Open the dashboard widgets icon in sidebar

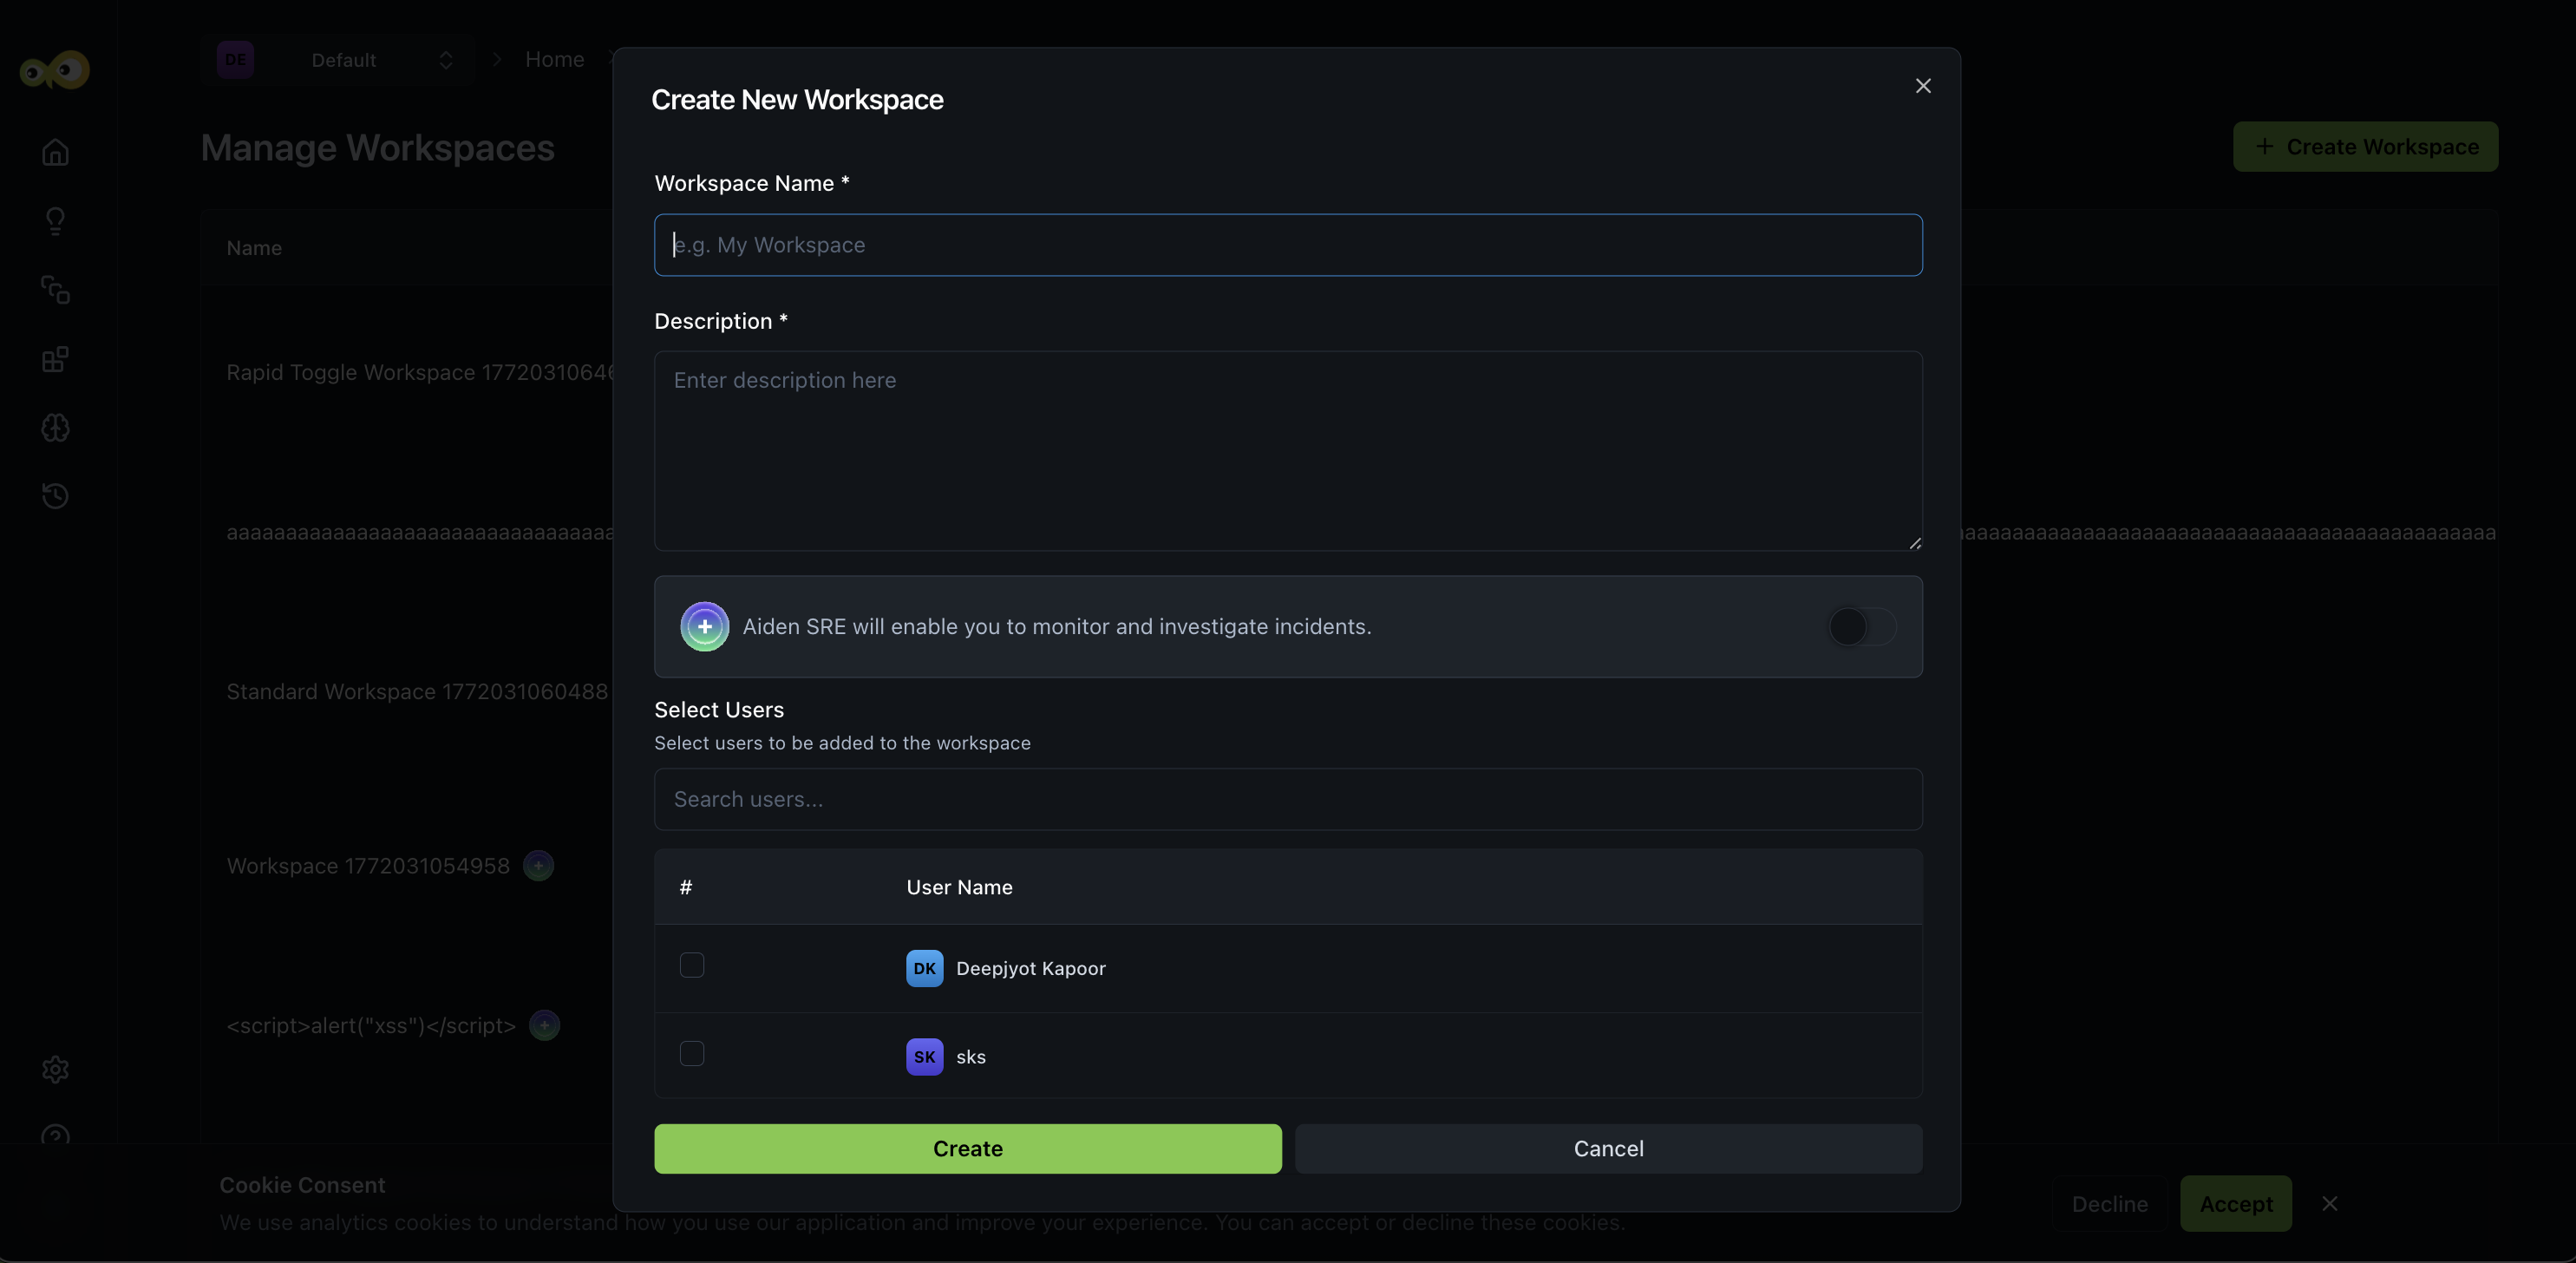point(55,359)
